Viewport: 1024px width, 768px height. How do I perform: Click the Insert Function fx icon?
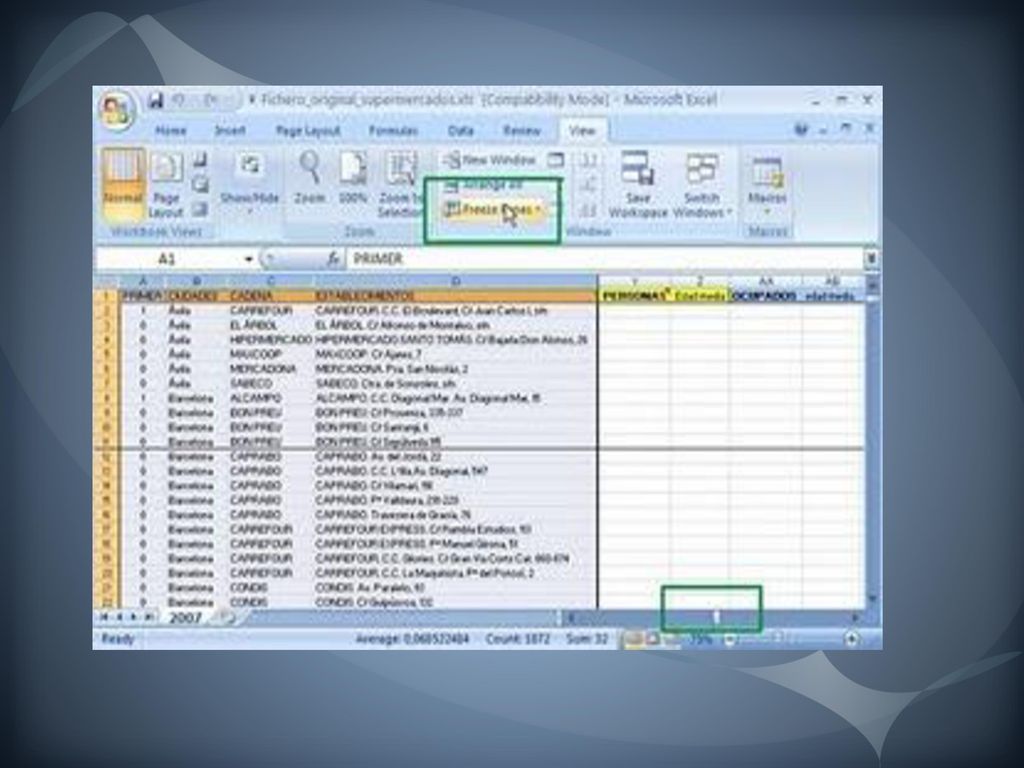tap(333, 259)
